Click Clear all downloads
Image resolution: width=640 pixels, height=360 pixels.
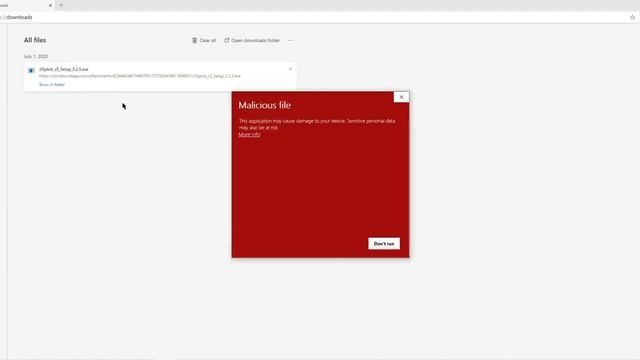[204, 40]
